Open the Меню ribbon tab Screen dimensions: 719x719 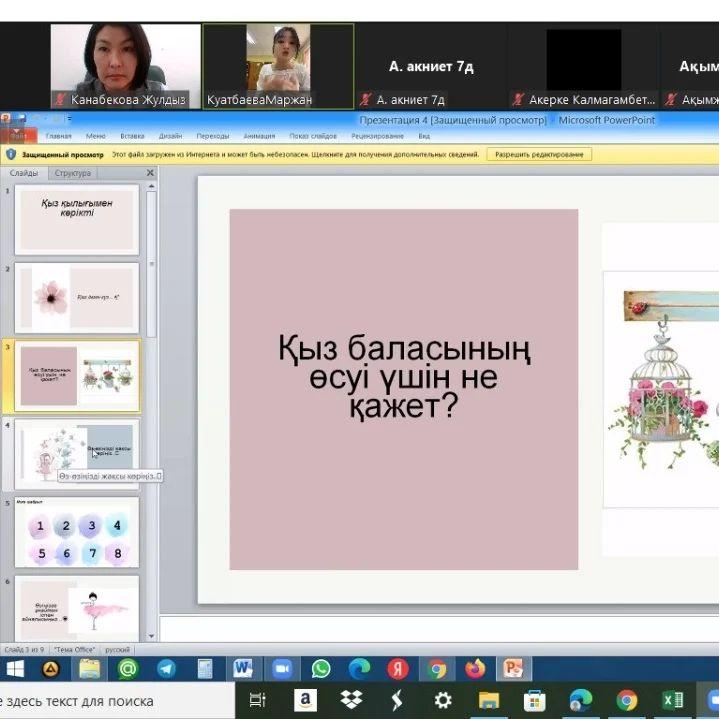click(95, 136)
